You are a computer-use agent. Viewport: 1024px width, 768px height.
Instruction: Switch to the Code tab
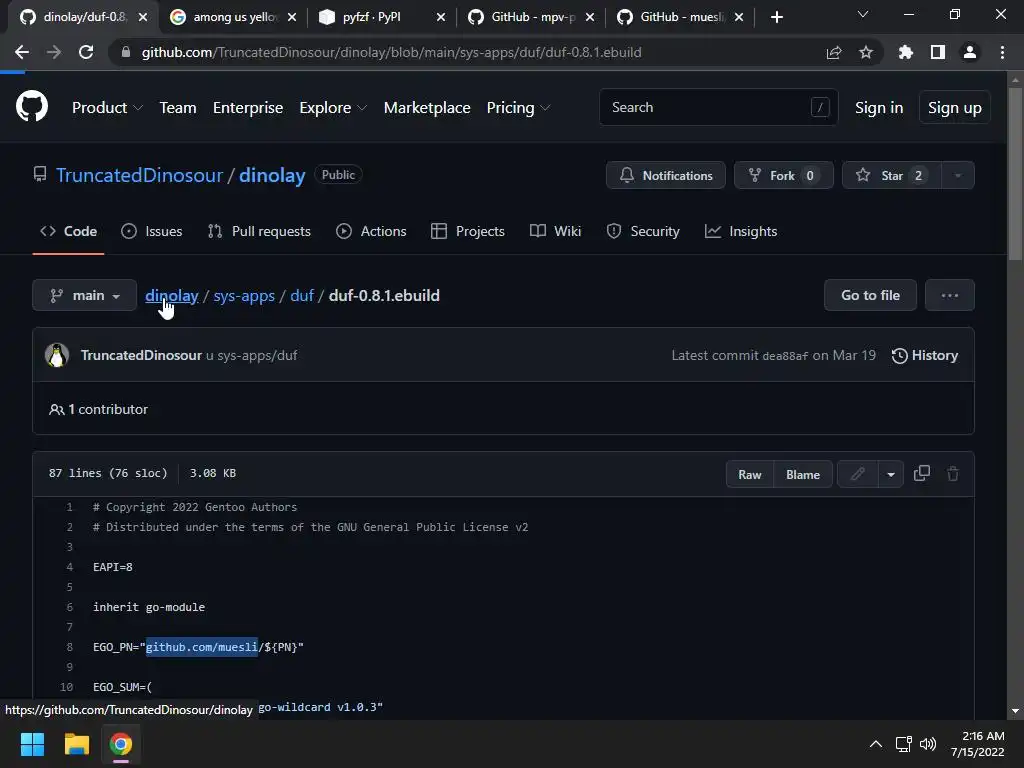click(x=69, y=231)
